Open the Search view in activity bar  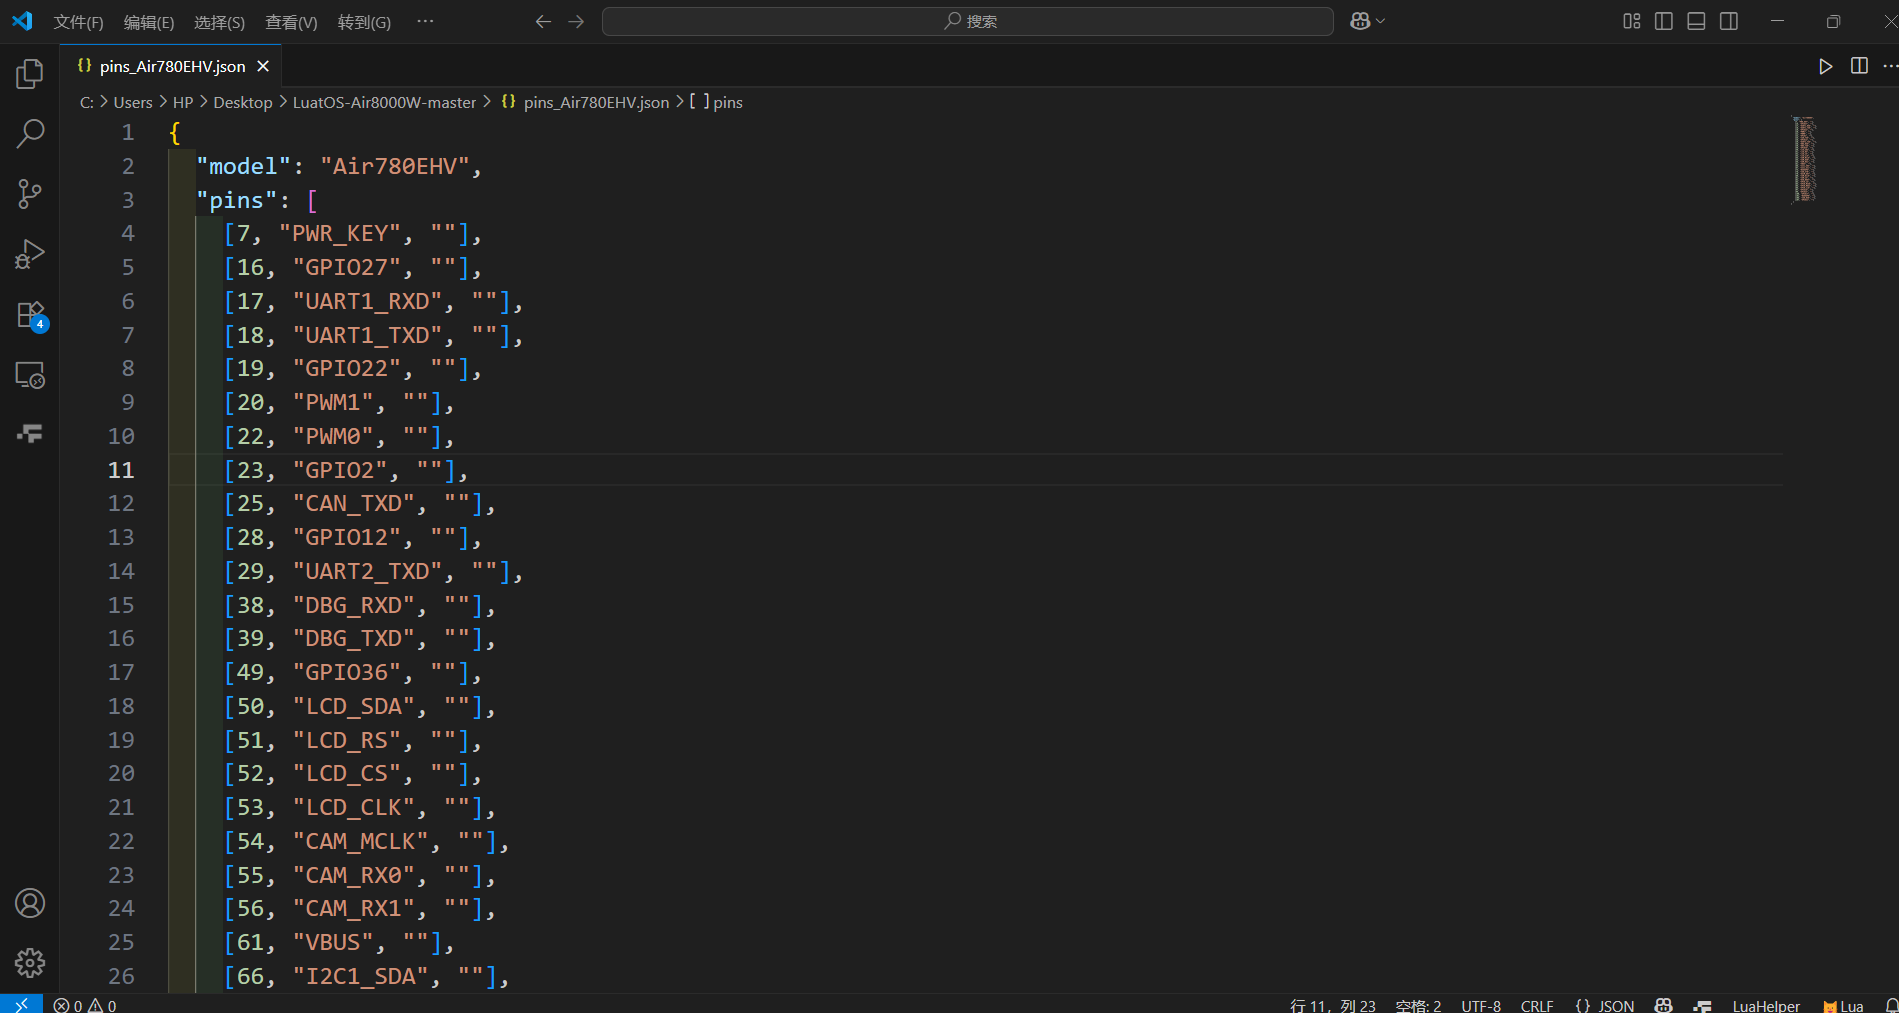30,133
